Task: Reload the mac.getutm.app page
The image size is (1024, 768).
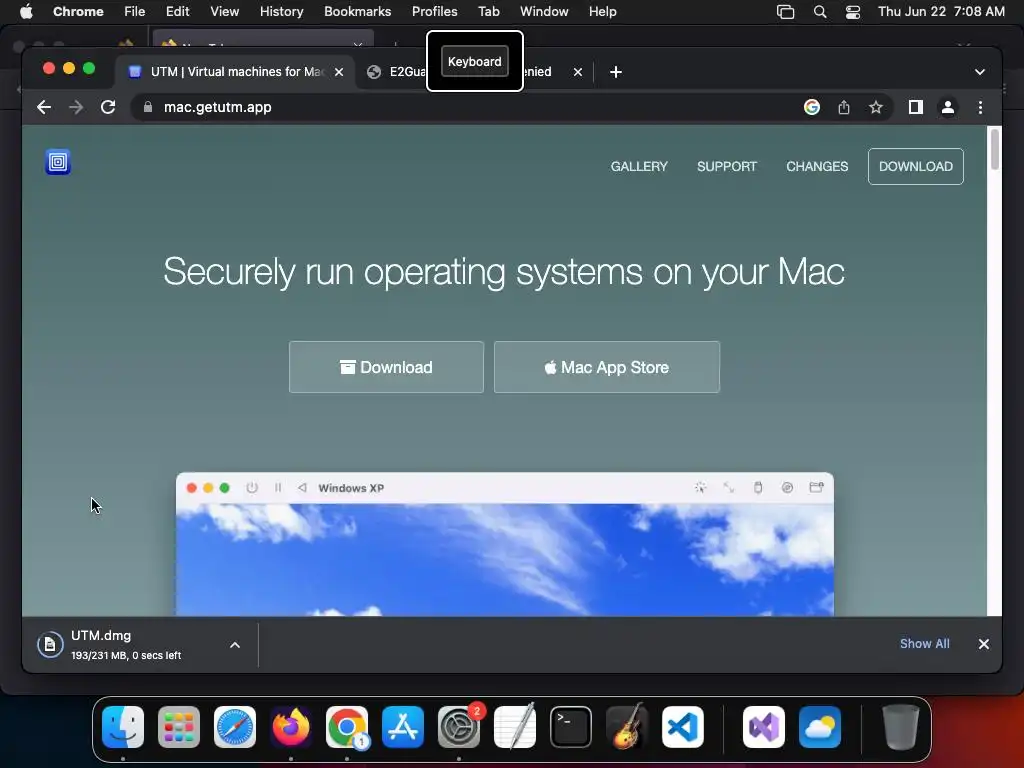Action: (108, 107)
